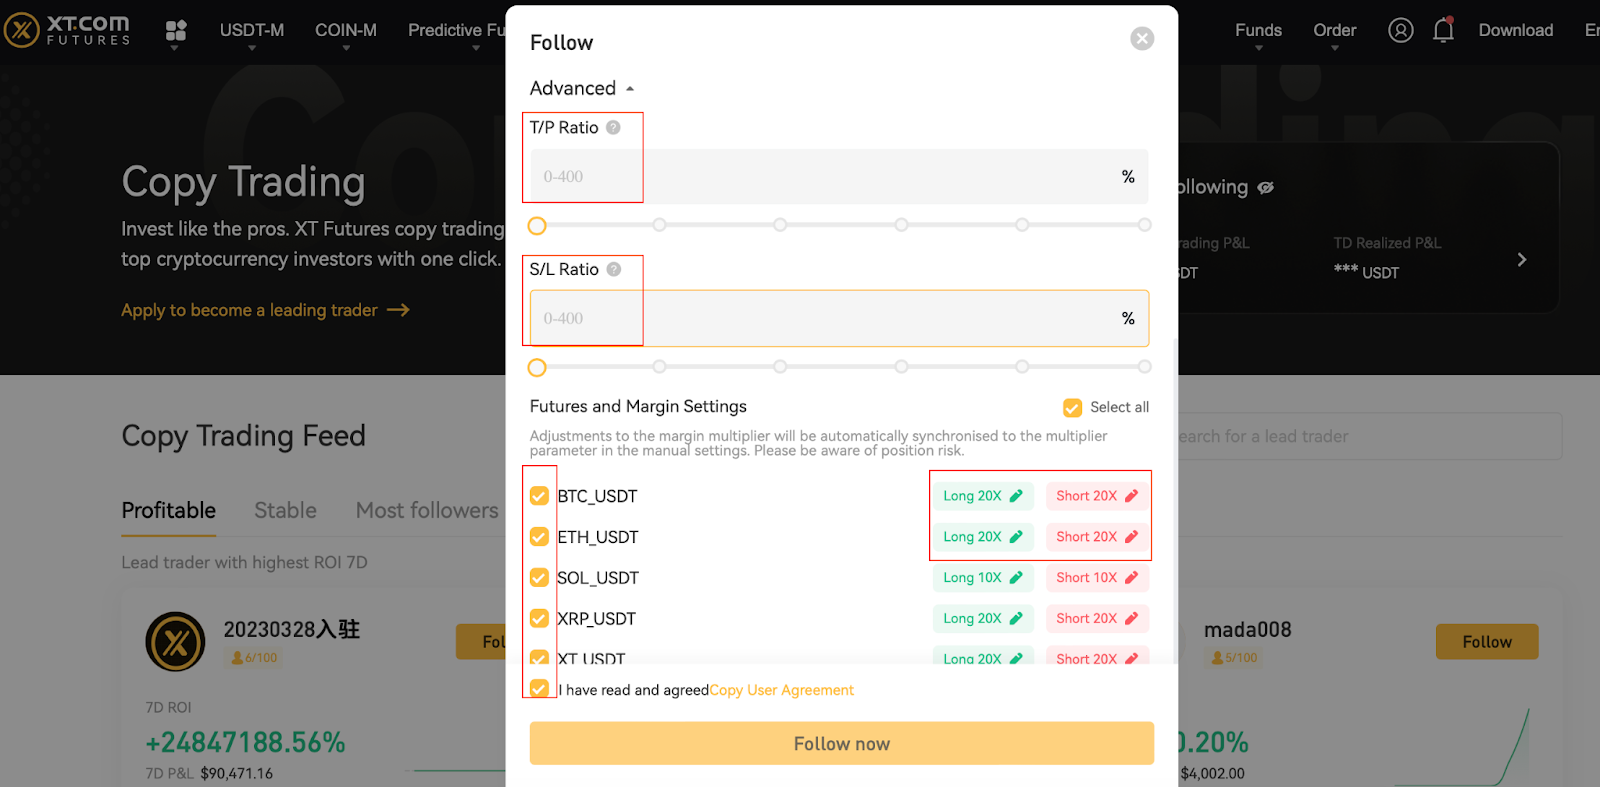
Task: Open the notifications bell icon
Action: tap(1443, 30)
